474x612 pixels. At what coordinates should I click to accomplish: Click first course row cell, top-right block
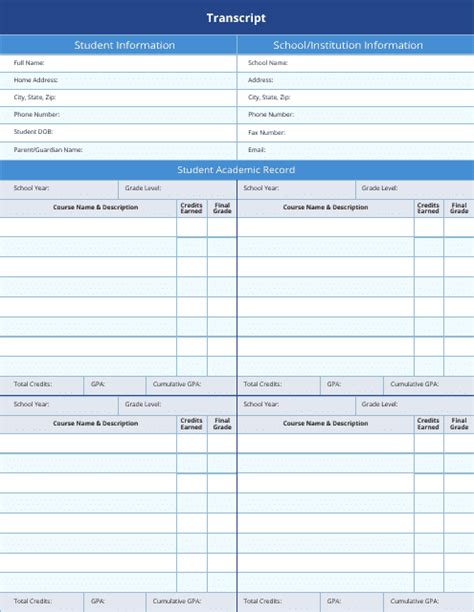pos(325,227)
